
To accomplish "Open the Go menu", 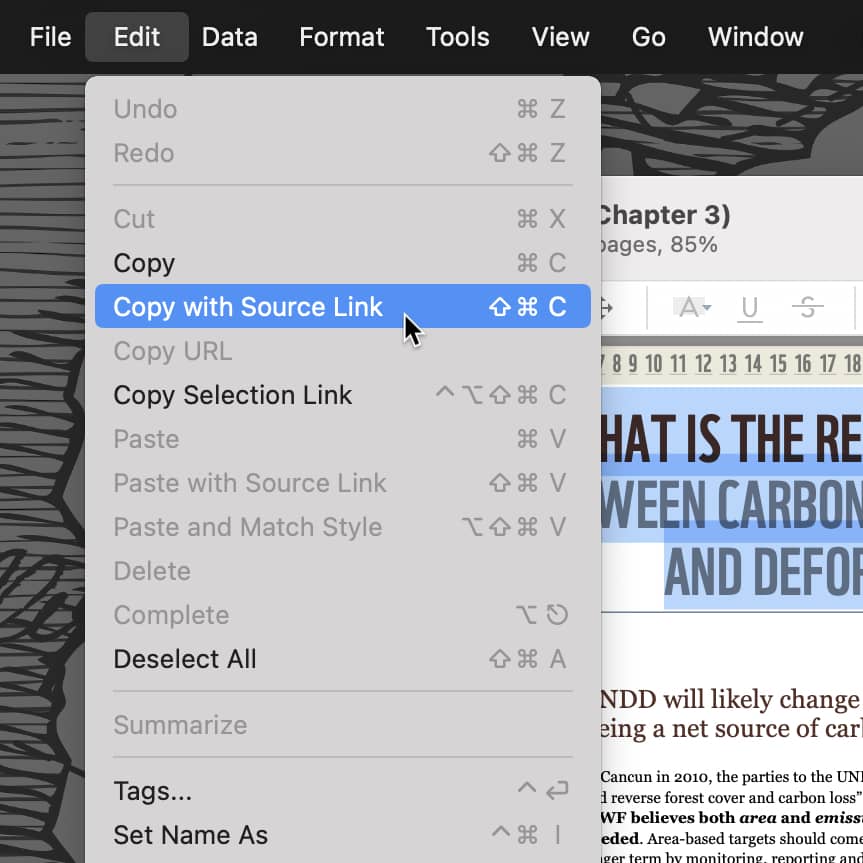I will 648,37.
